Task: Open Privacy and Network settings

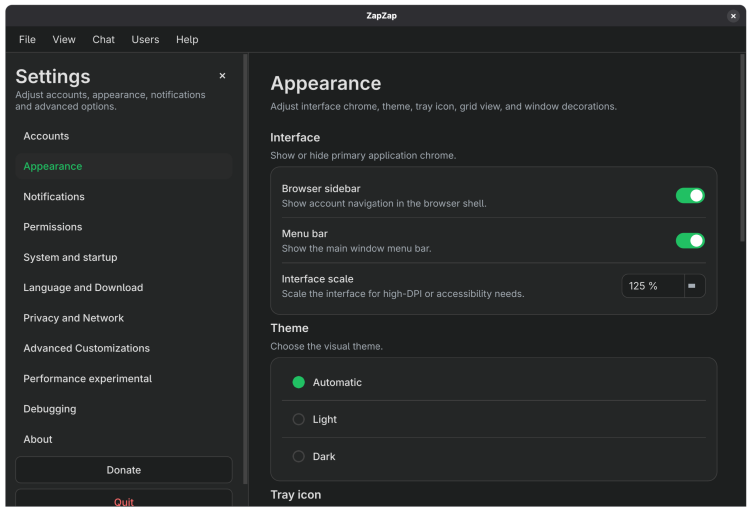Action: (x=124, y=318)
